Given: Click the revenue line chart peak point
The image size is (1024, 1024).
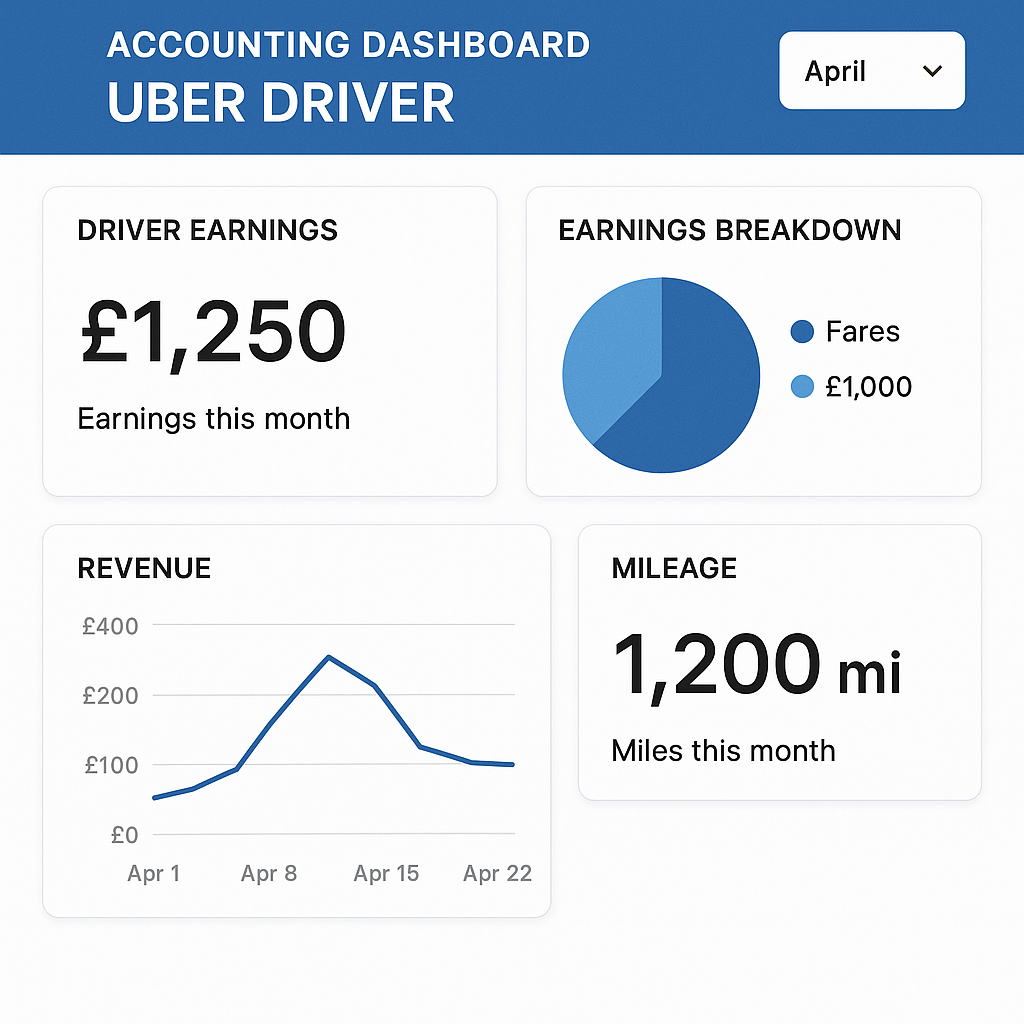Looking at the screenshot, I should pyautogui.click(x=328, y=657).
